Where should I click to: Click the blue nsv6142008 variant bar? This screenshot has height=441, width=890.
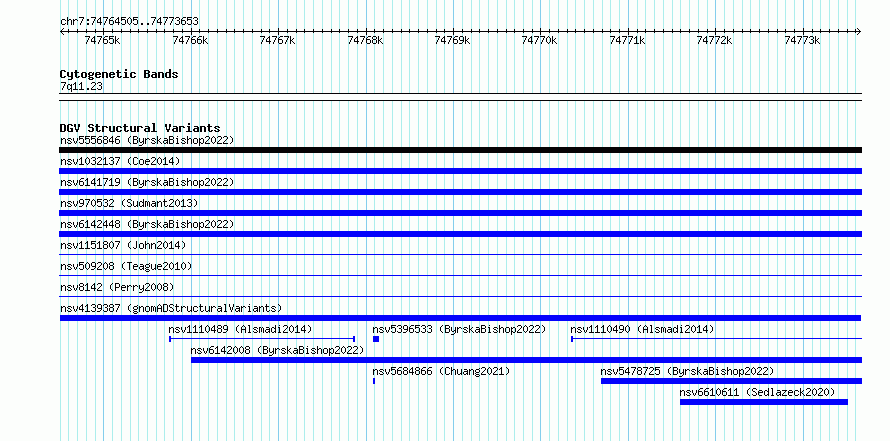tap(526, 360)
